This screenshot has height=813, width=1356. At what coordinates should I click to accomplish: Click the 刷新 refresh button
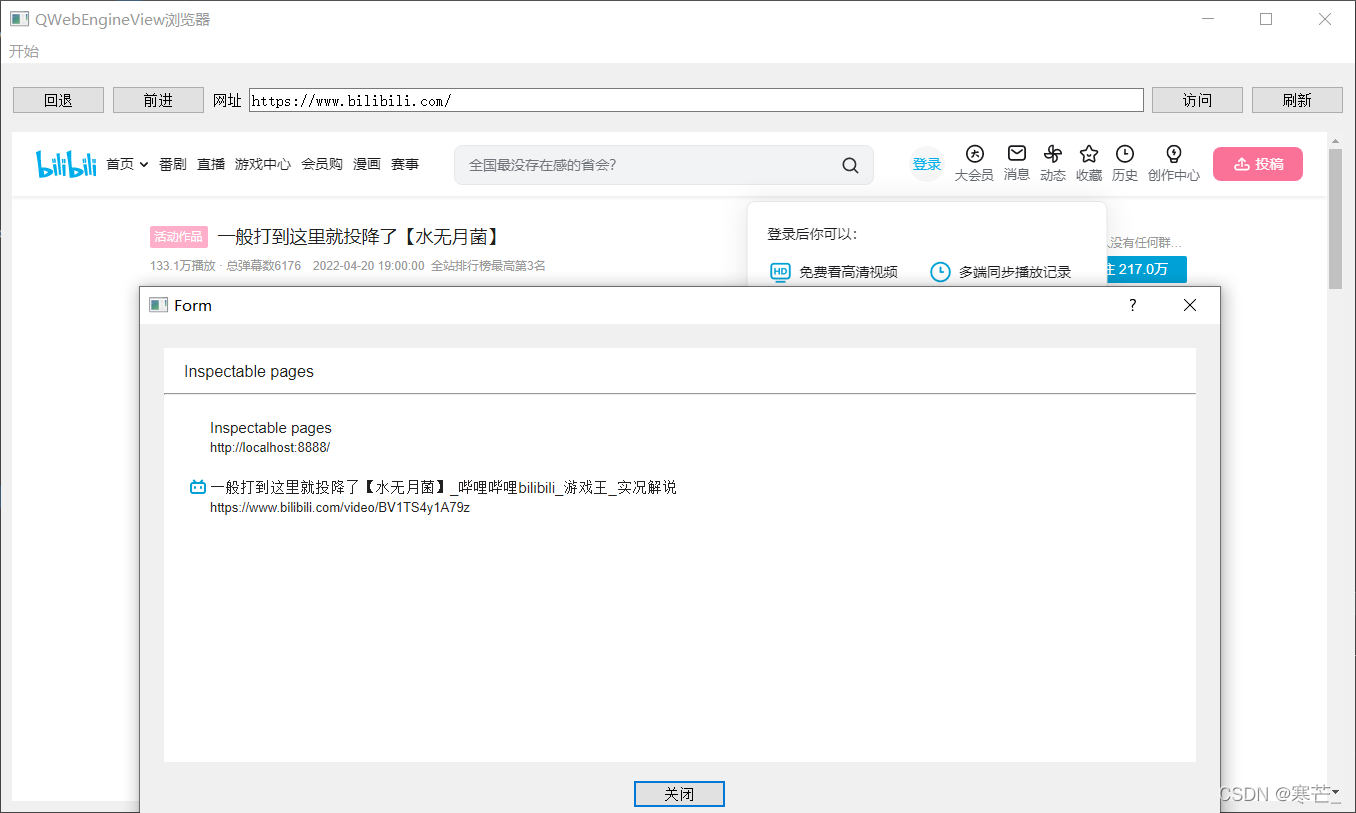[1297, 100]
